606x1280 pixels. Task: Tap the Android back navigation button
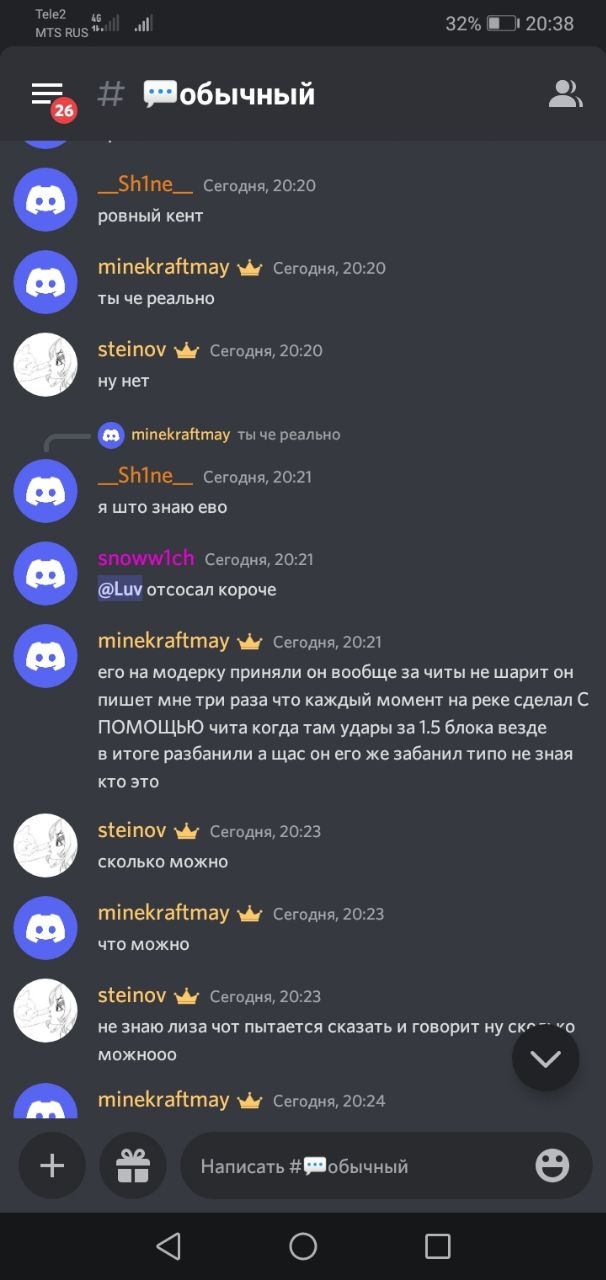pyautogui.click(x=168, y=1246)
